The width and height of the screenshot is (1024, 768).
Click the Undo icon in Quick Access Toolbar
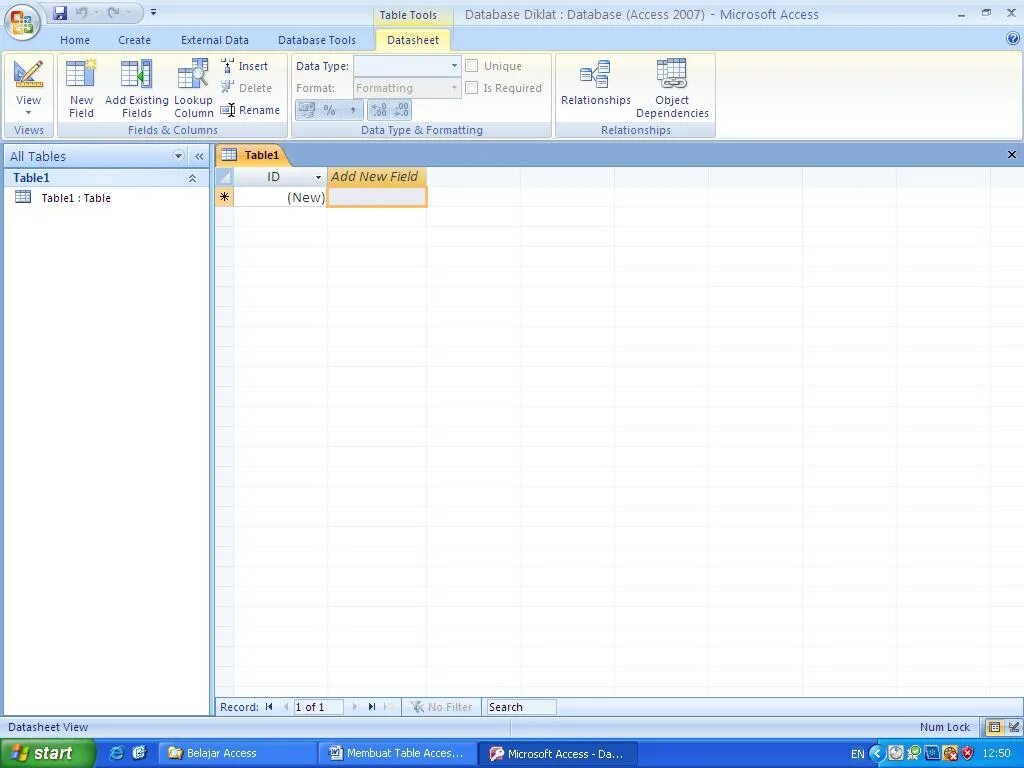coord(82,12)
